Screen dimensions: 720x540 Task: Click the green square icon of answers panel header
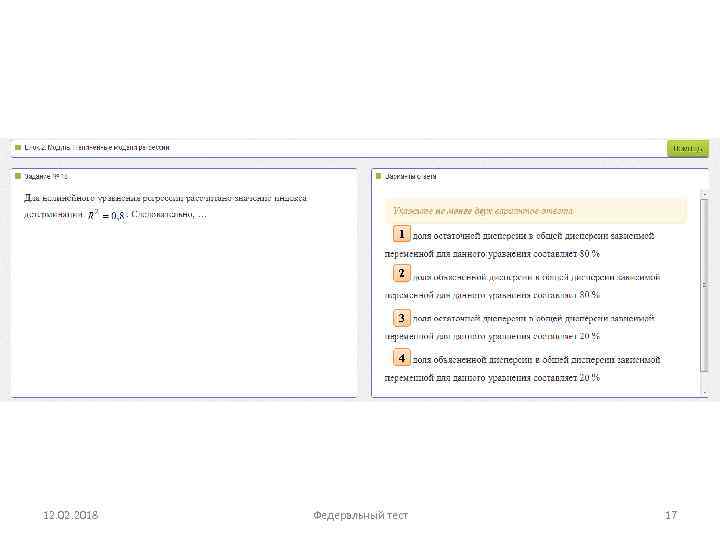[378, 176]
